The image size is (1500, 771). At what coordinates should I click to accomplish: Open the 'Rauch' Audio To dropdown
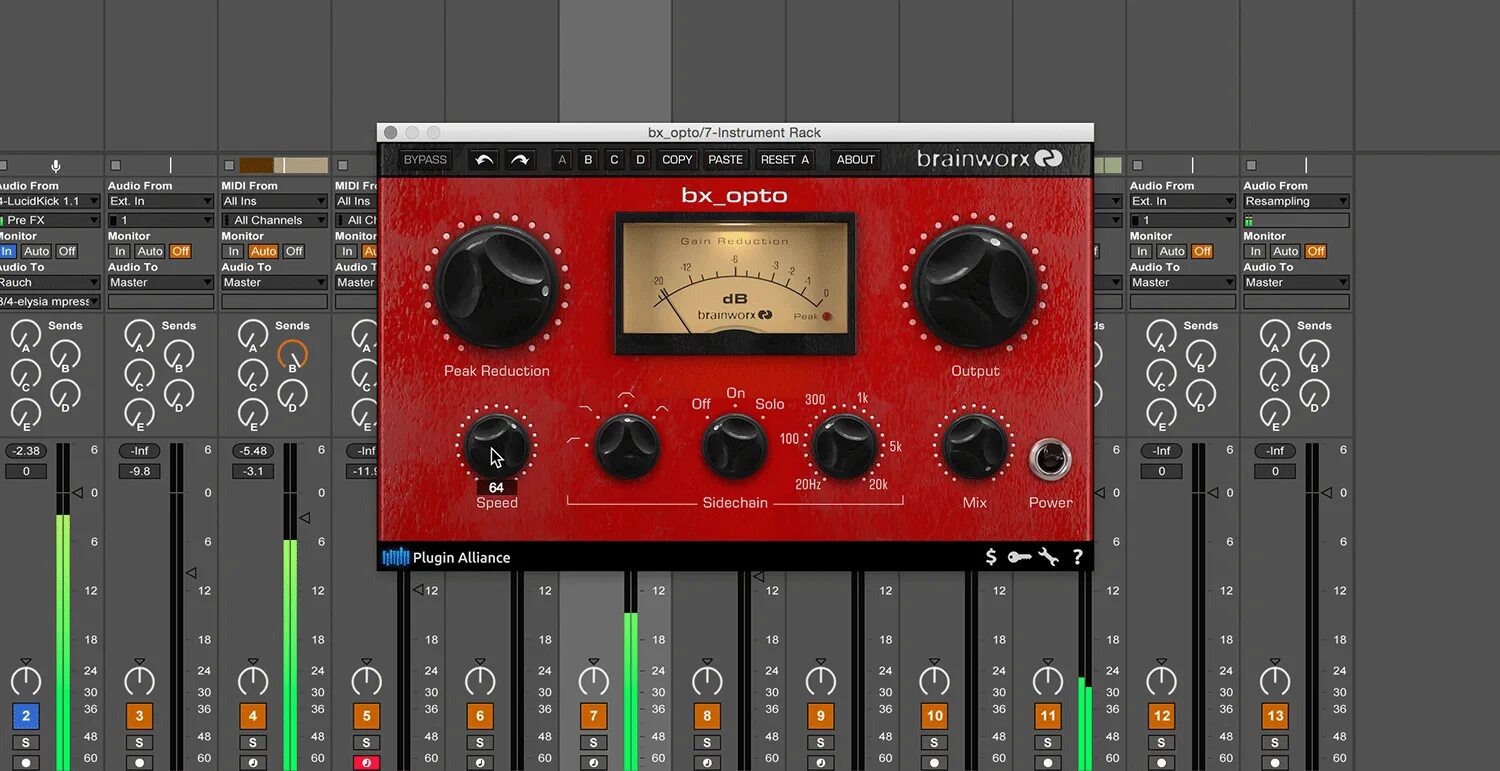click(50, 283)
